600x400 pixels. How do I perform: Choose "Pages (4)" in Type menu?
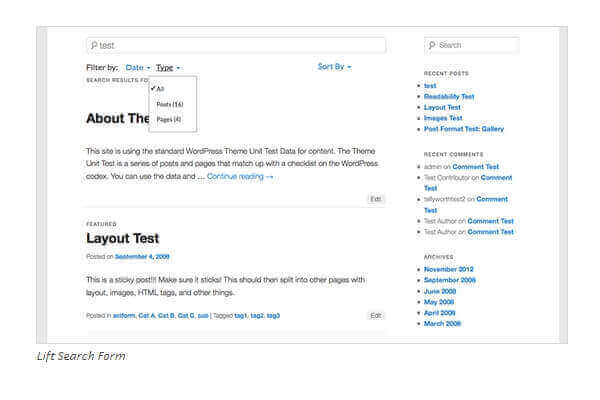(168, 119)
